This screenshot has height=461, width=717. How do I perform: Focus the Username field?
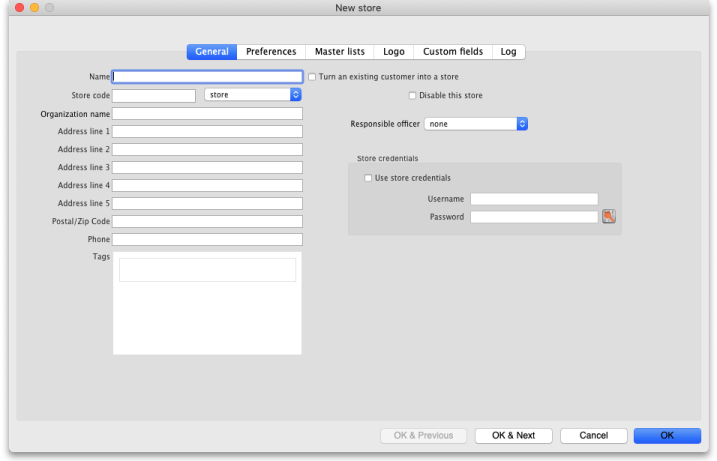click(534, 199)
